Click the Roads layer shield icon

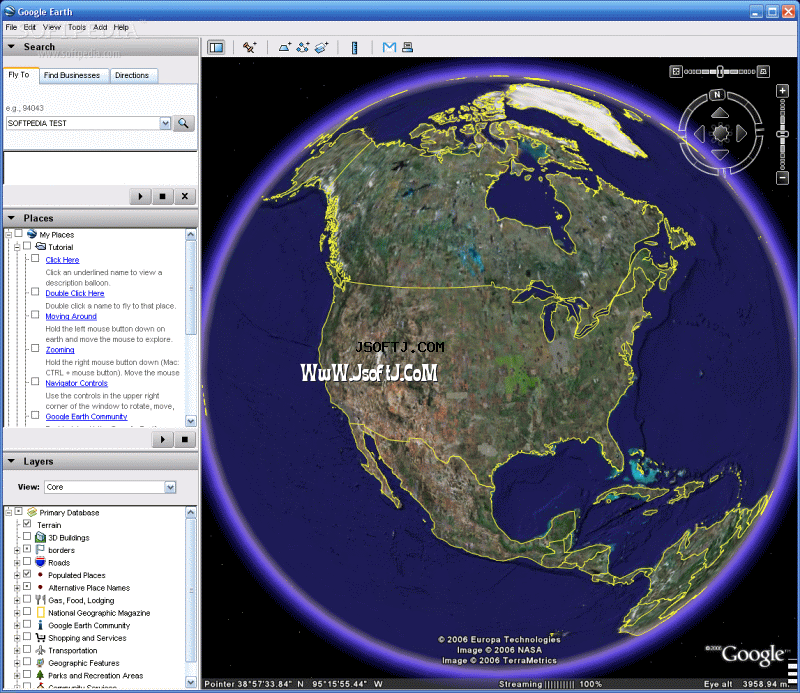[x=40, y=562]
